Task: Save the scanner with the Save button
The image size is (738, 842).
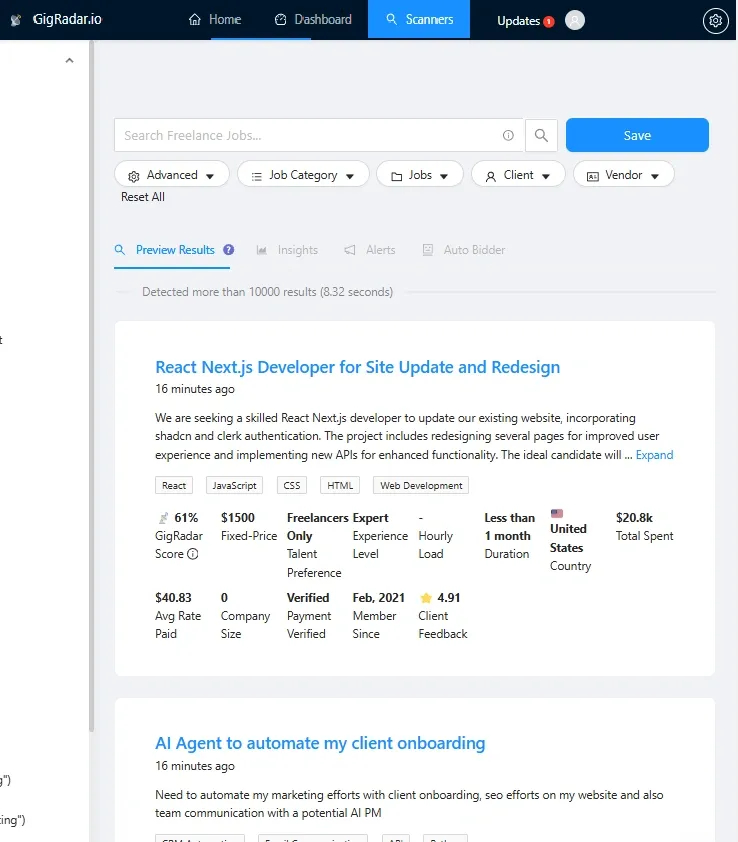Action: [x=637, y=135]
